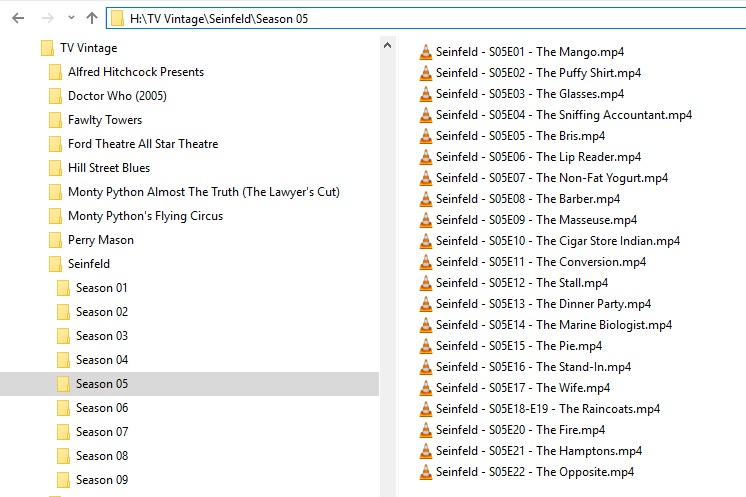746x497 pixels.
Task: Go back with the Back arrow
Action: click(18, 18)
